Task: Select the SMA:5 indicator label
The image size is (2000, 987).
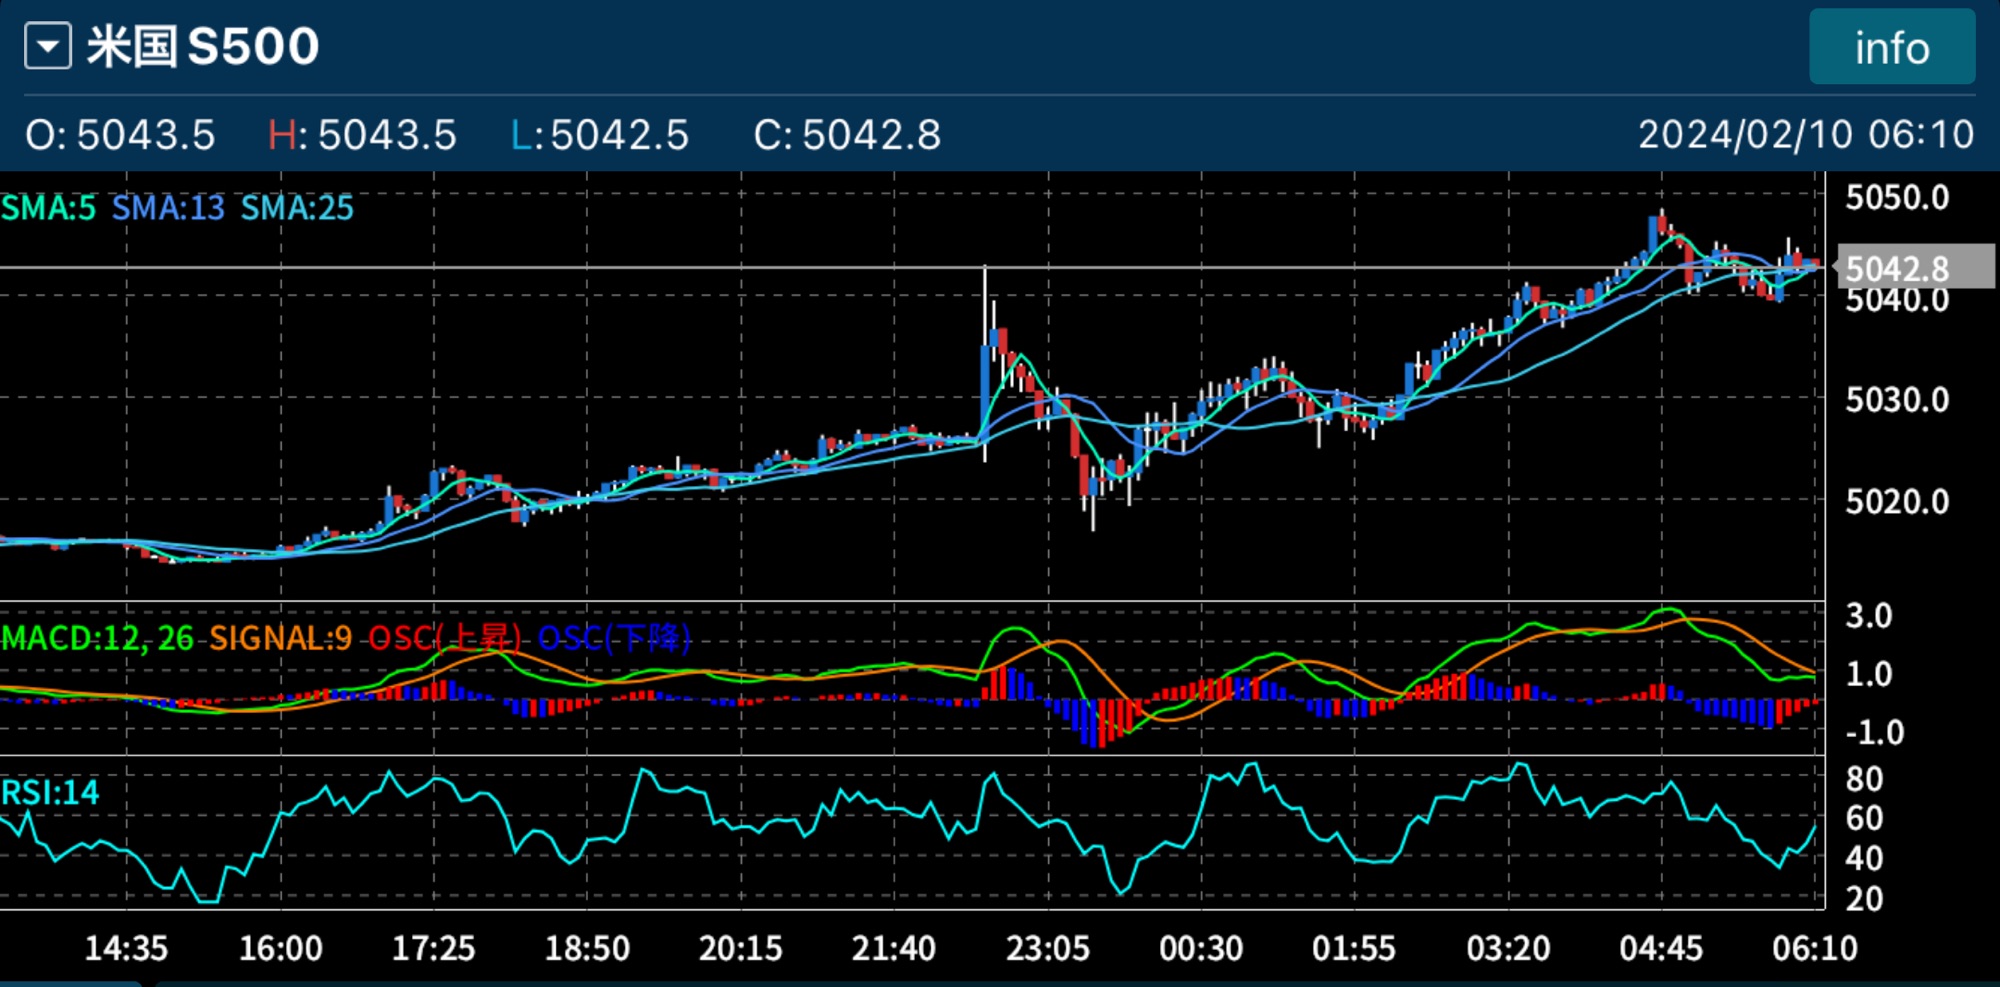Action: (x=48, y=208)
